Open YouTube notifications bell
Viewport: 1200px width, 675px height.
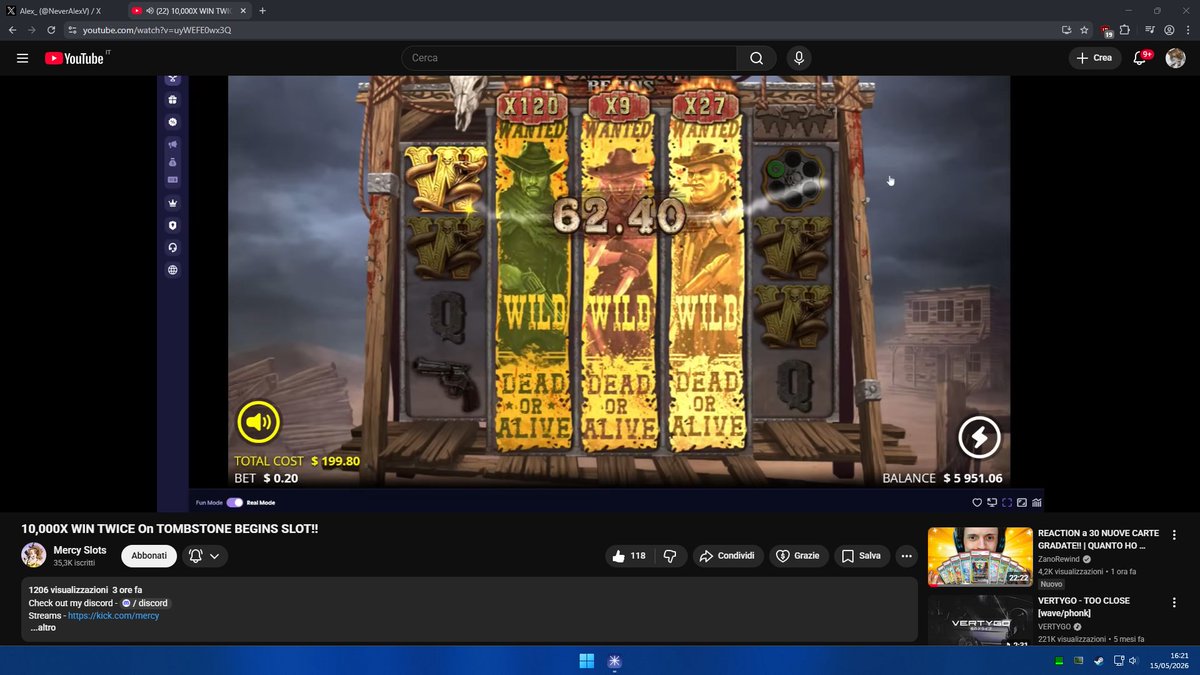[1140, 58]
